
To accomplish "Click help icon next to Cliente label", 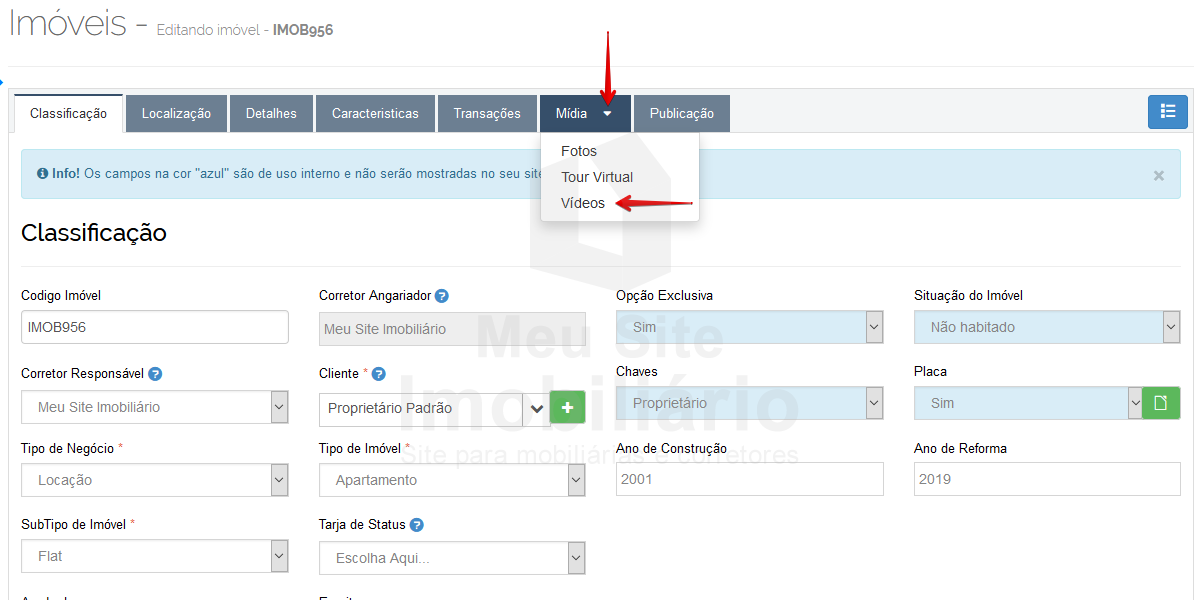I will click(x=379, y=374).
